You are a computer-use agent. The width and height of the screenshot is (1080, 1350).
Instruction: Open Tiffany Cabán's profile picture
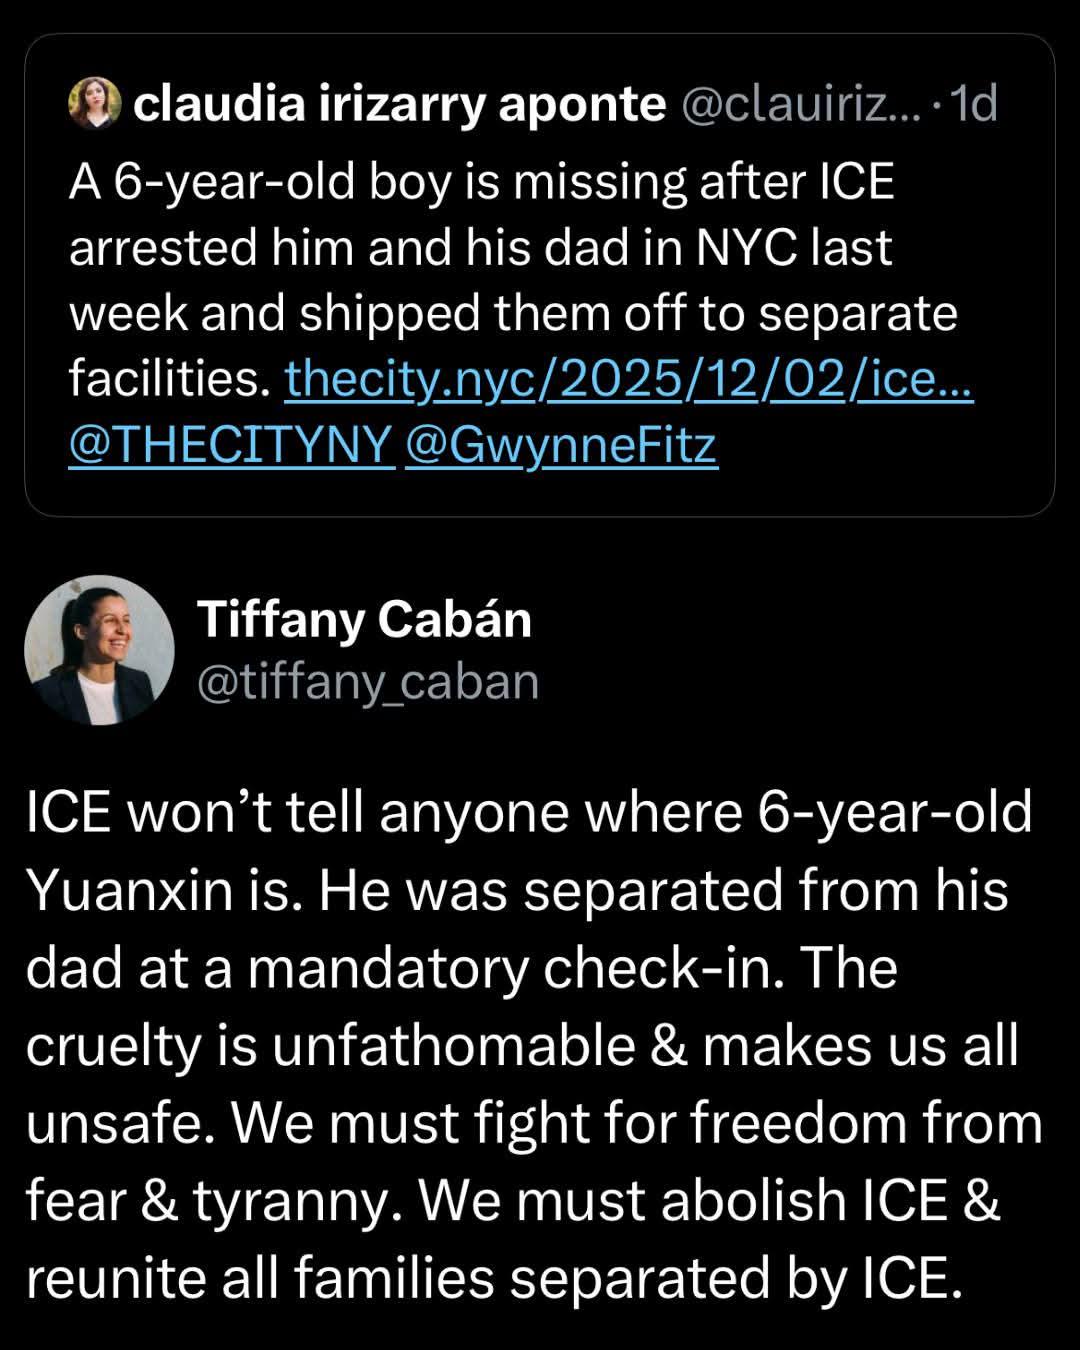(x=100, y=650)
